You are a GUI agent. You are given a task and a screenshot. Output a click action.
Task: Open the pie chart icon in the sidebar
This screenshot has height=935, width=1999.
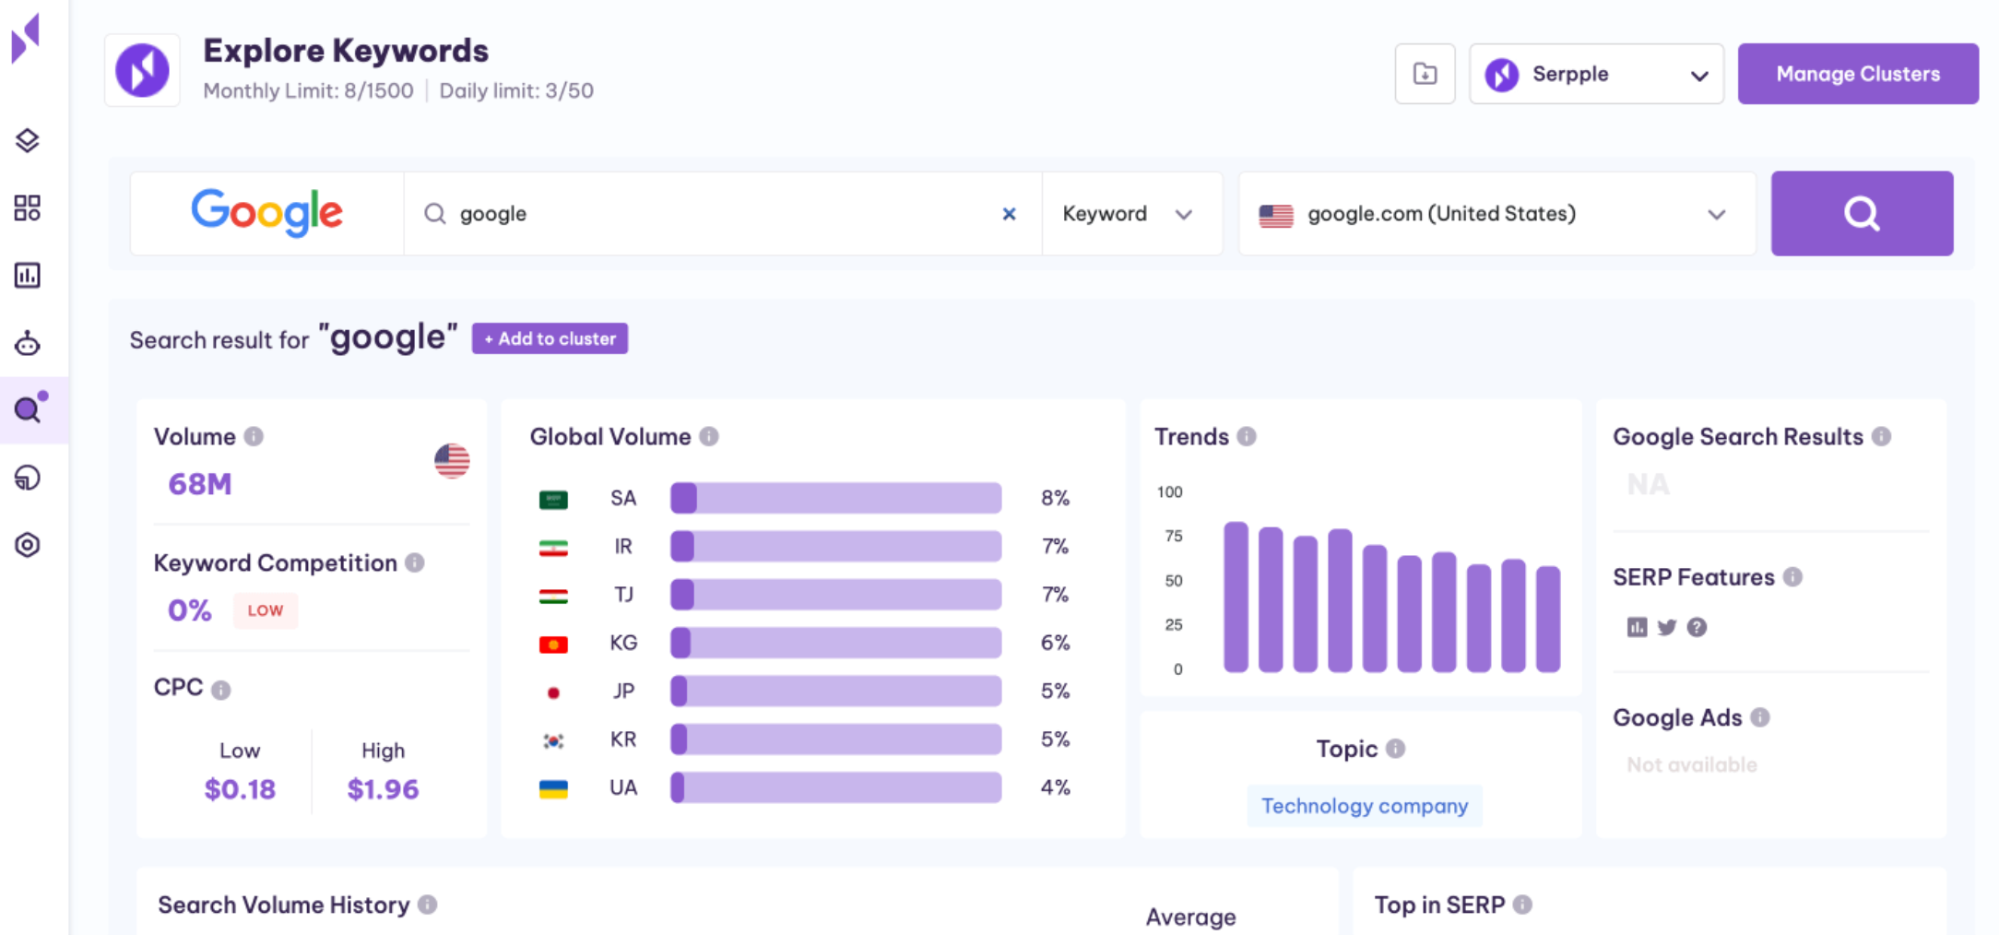coord(27,478)
